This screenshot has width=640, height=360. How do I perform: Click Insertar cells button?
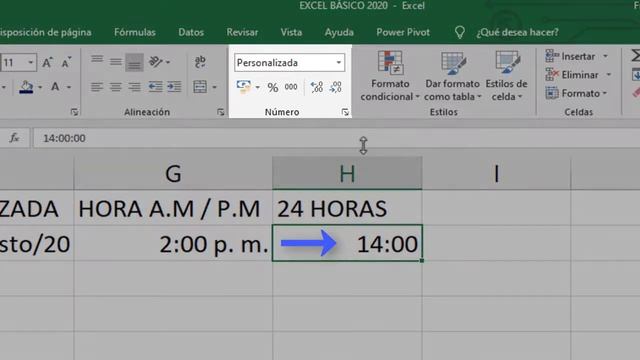click(571, 56)
